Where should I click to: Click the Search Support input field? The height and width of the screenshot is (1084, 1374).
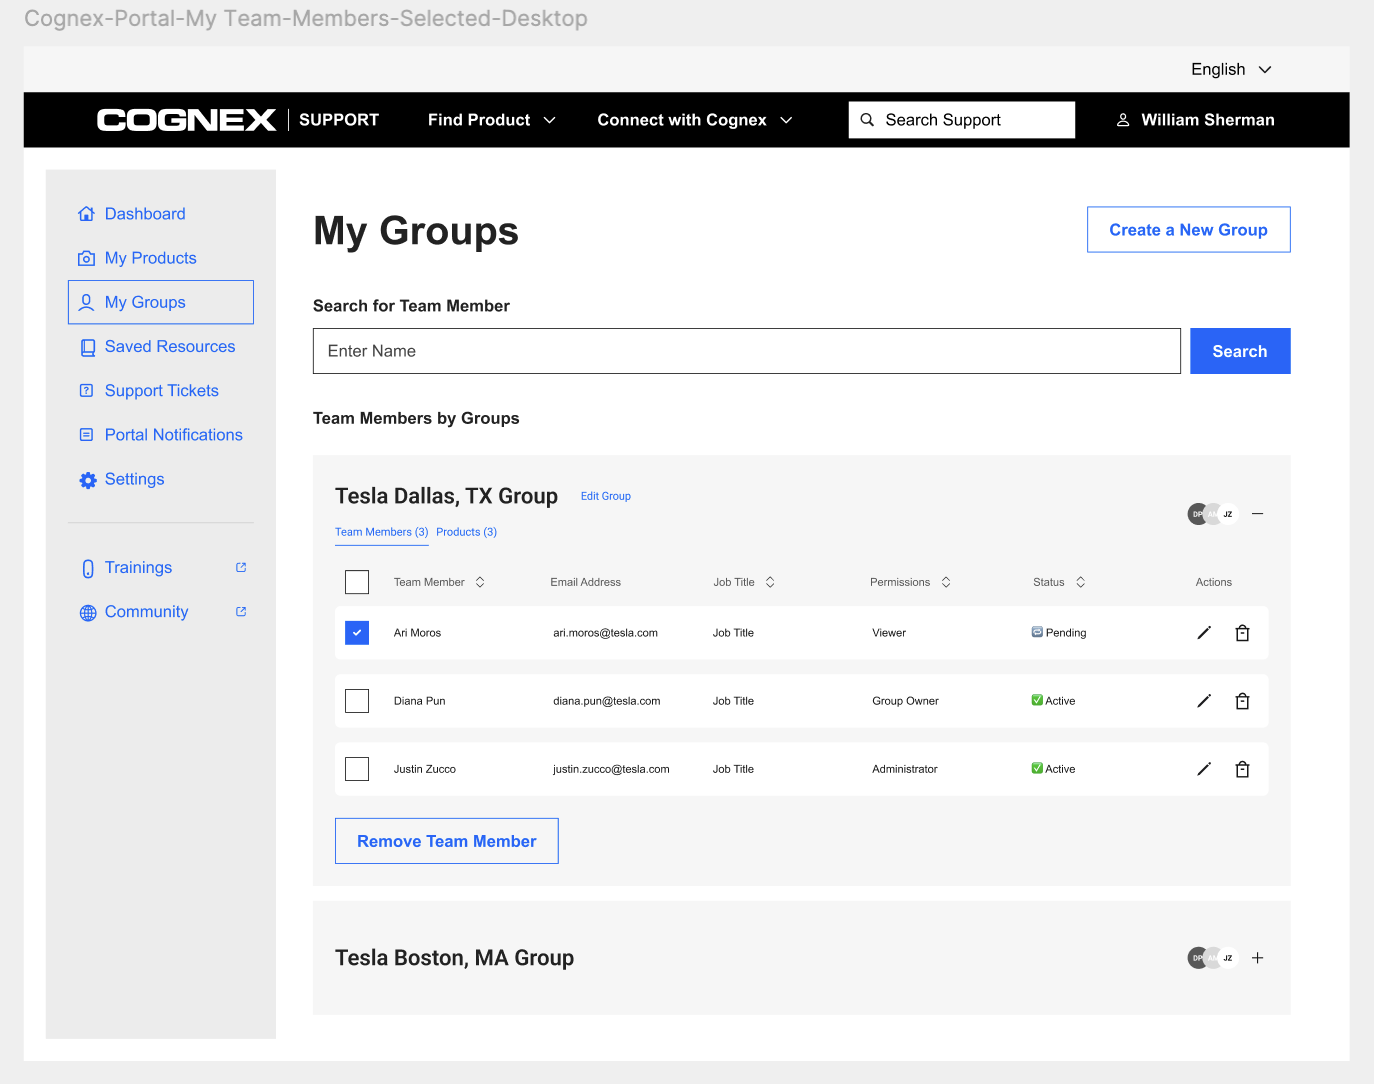click(962, 120)
